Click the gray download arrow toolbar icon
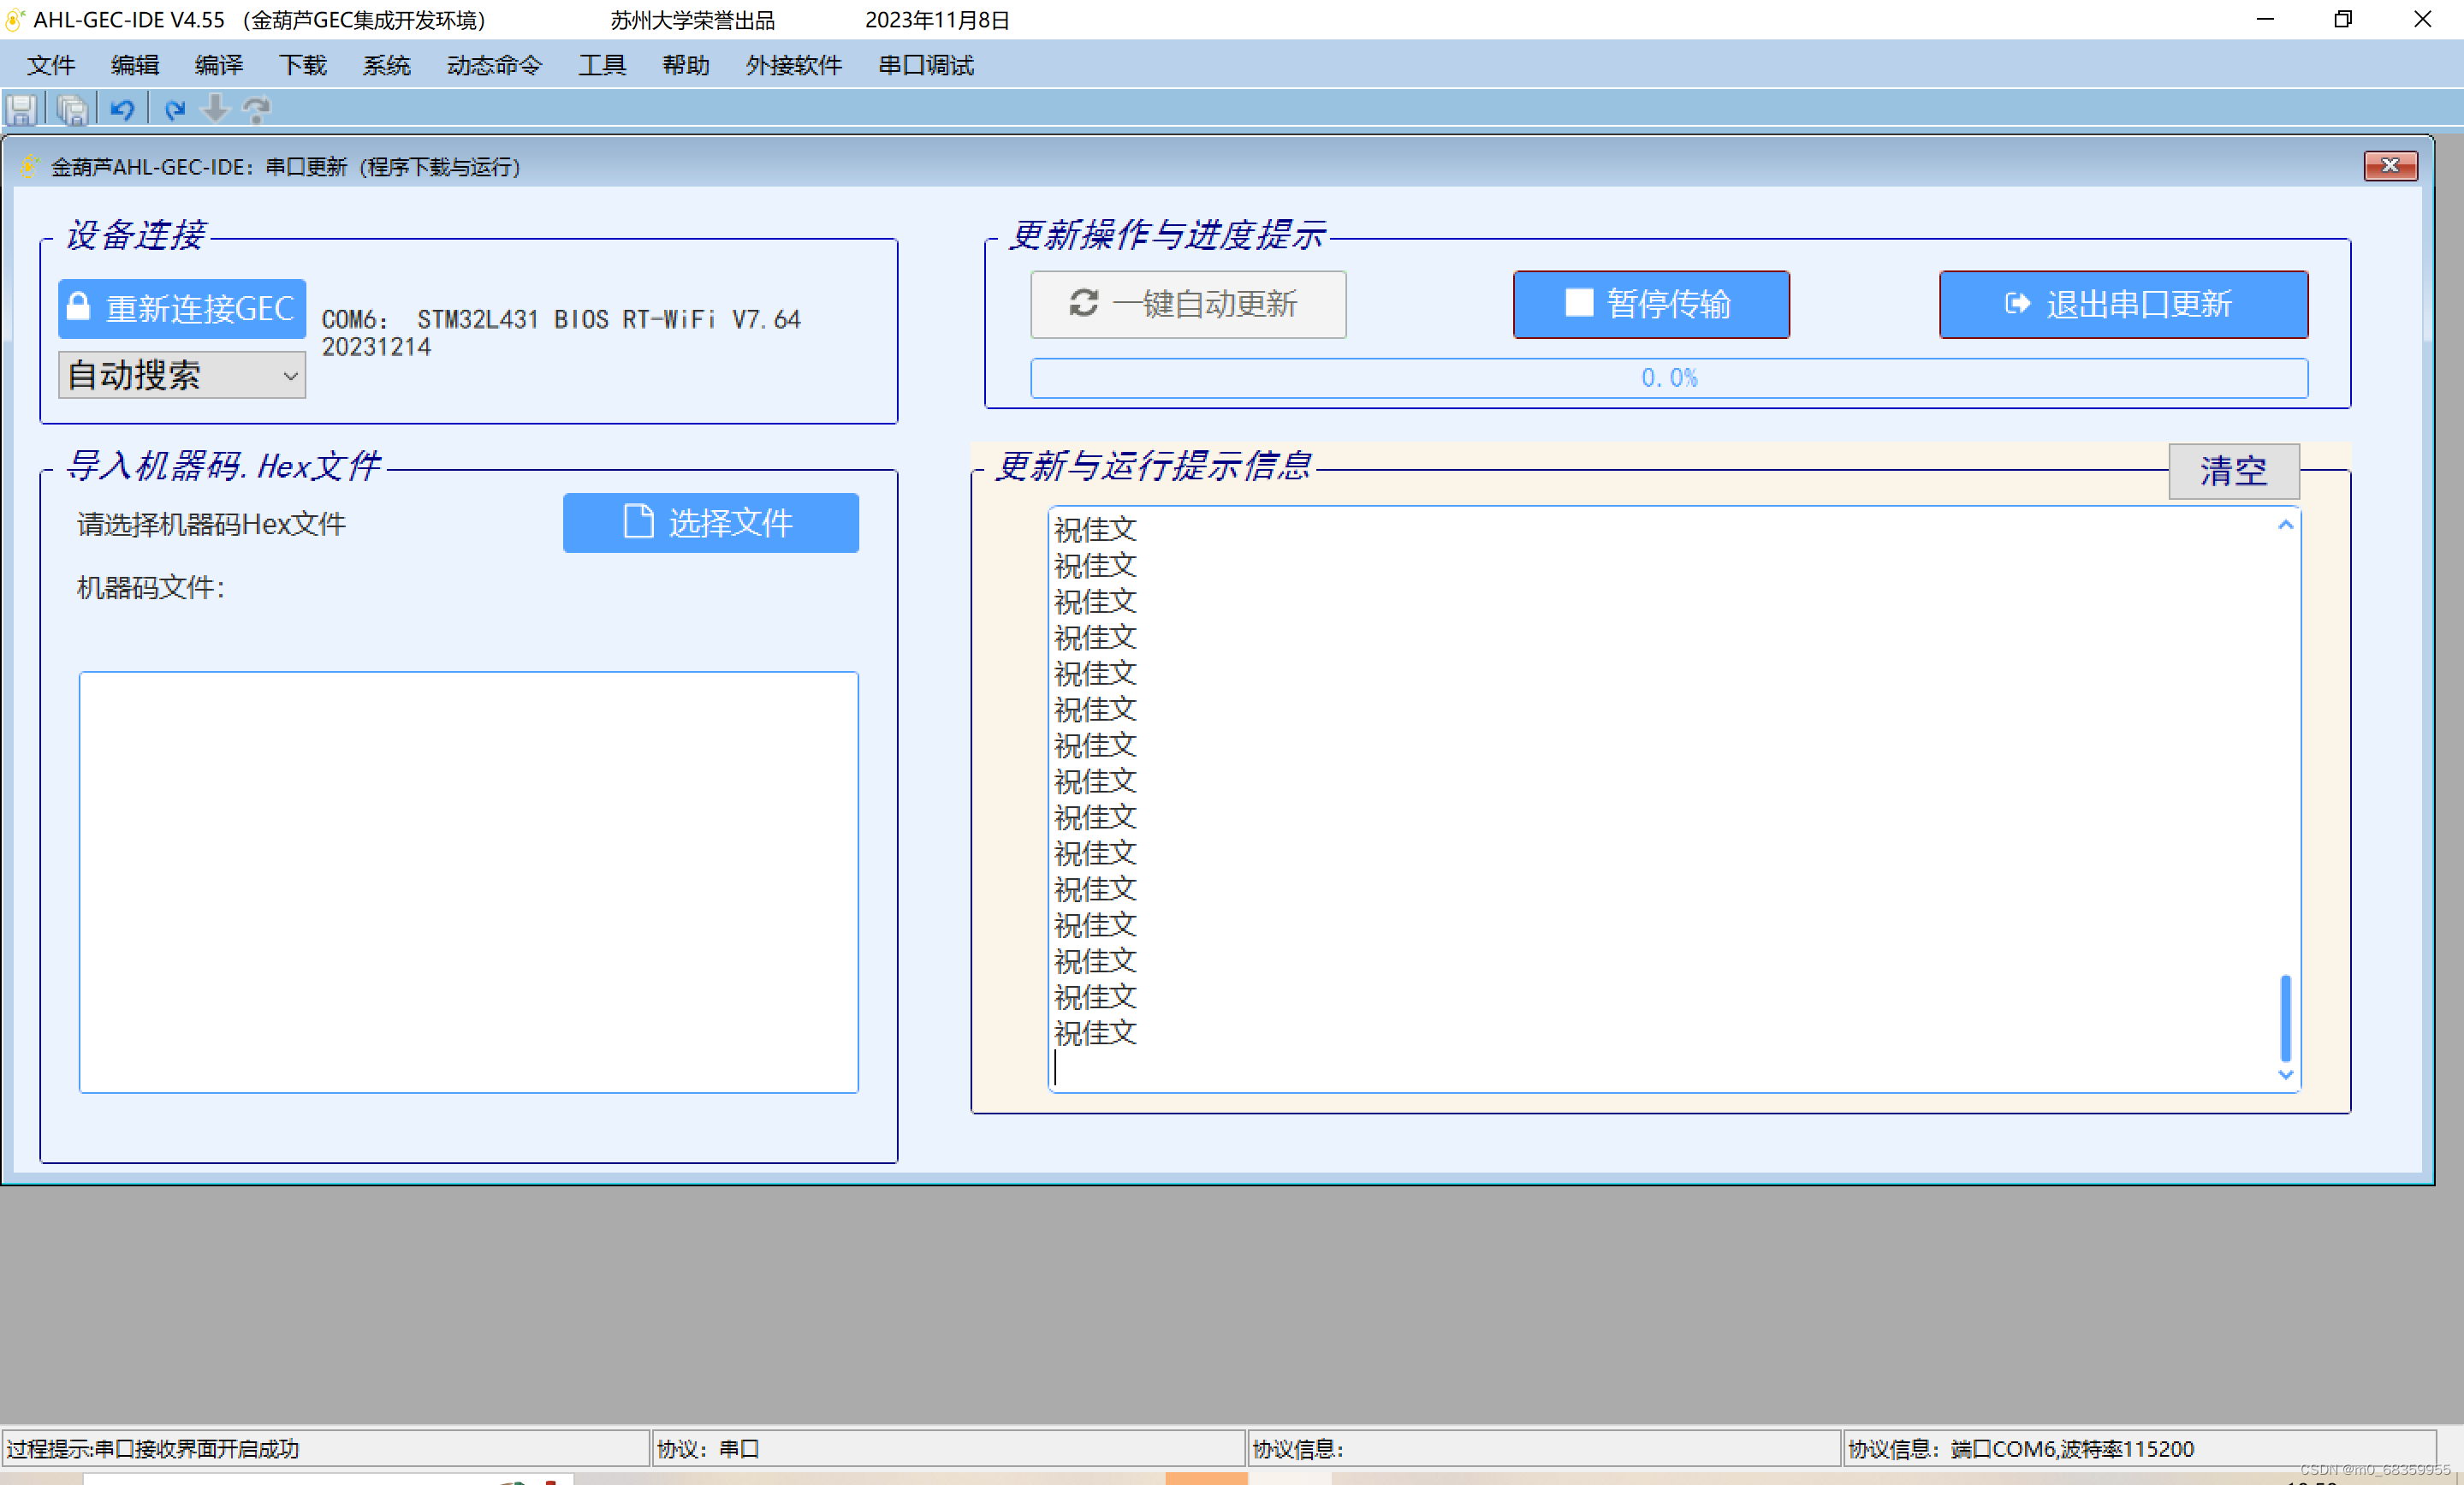The width and height of the screenshot is (2464, 1485). 215,108
